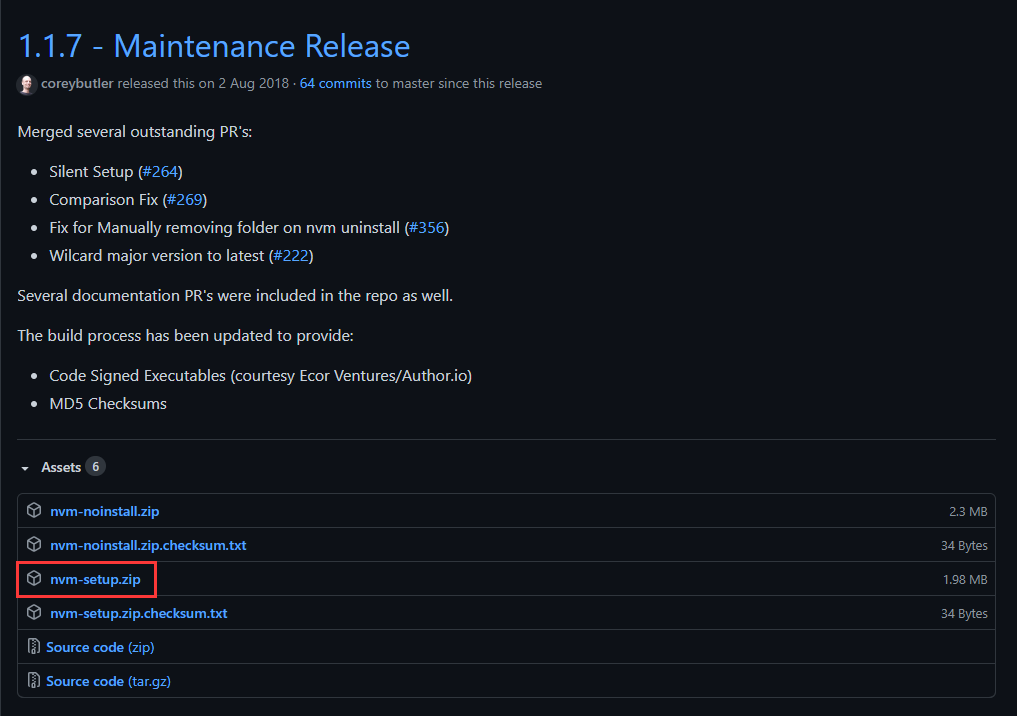Open the 64 commits link
Viewport: 1017px width, 716px height.
click(335, 83)
